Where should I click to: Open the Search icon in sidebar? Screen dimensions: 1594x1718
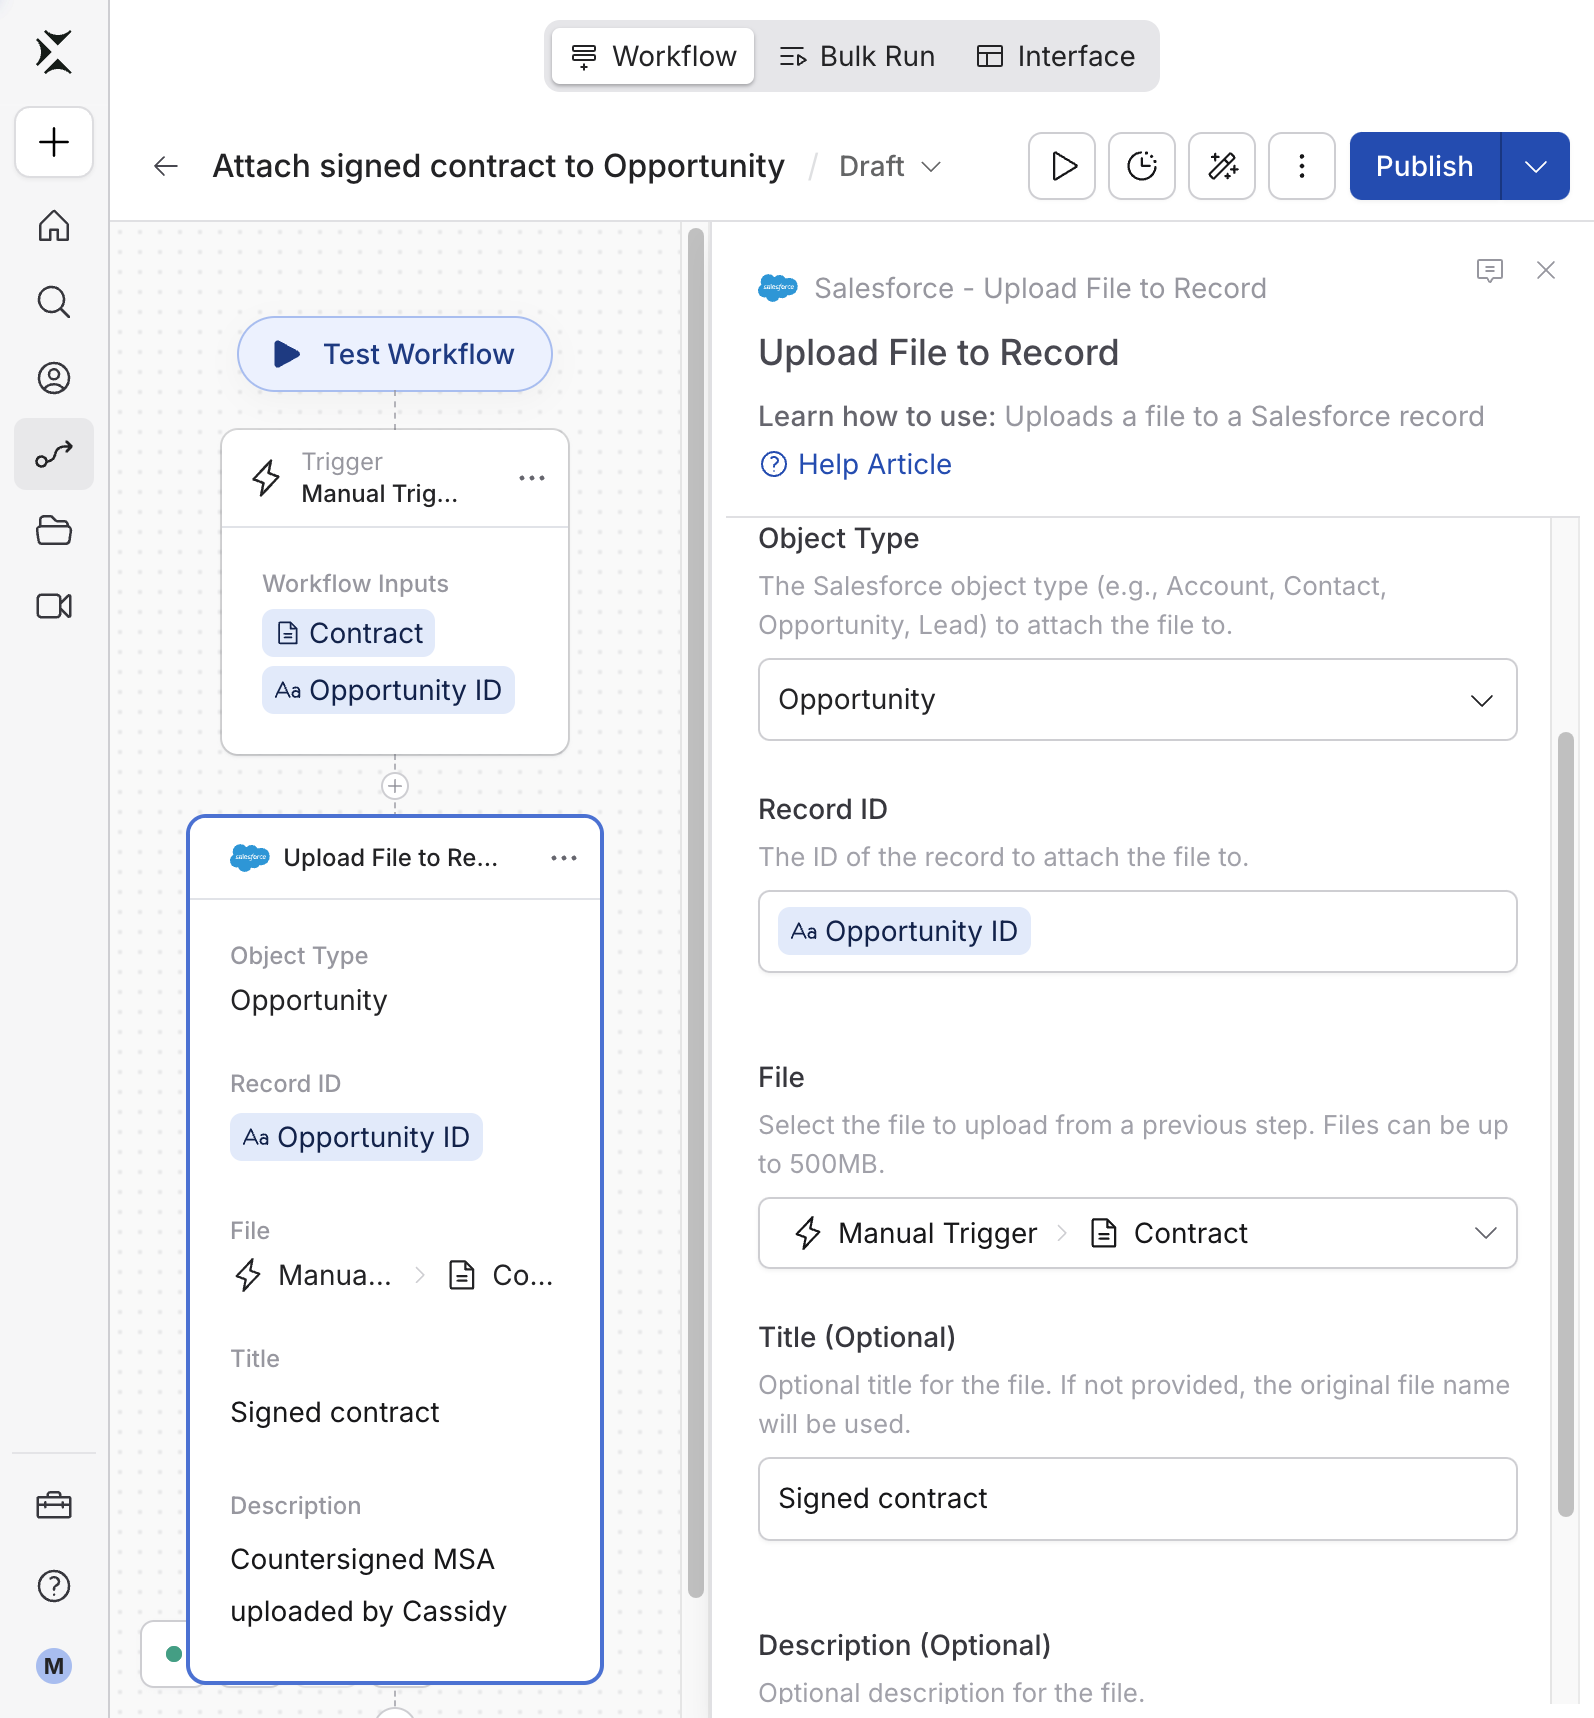pos(54,302)
